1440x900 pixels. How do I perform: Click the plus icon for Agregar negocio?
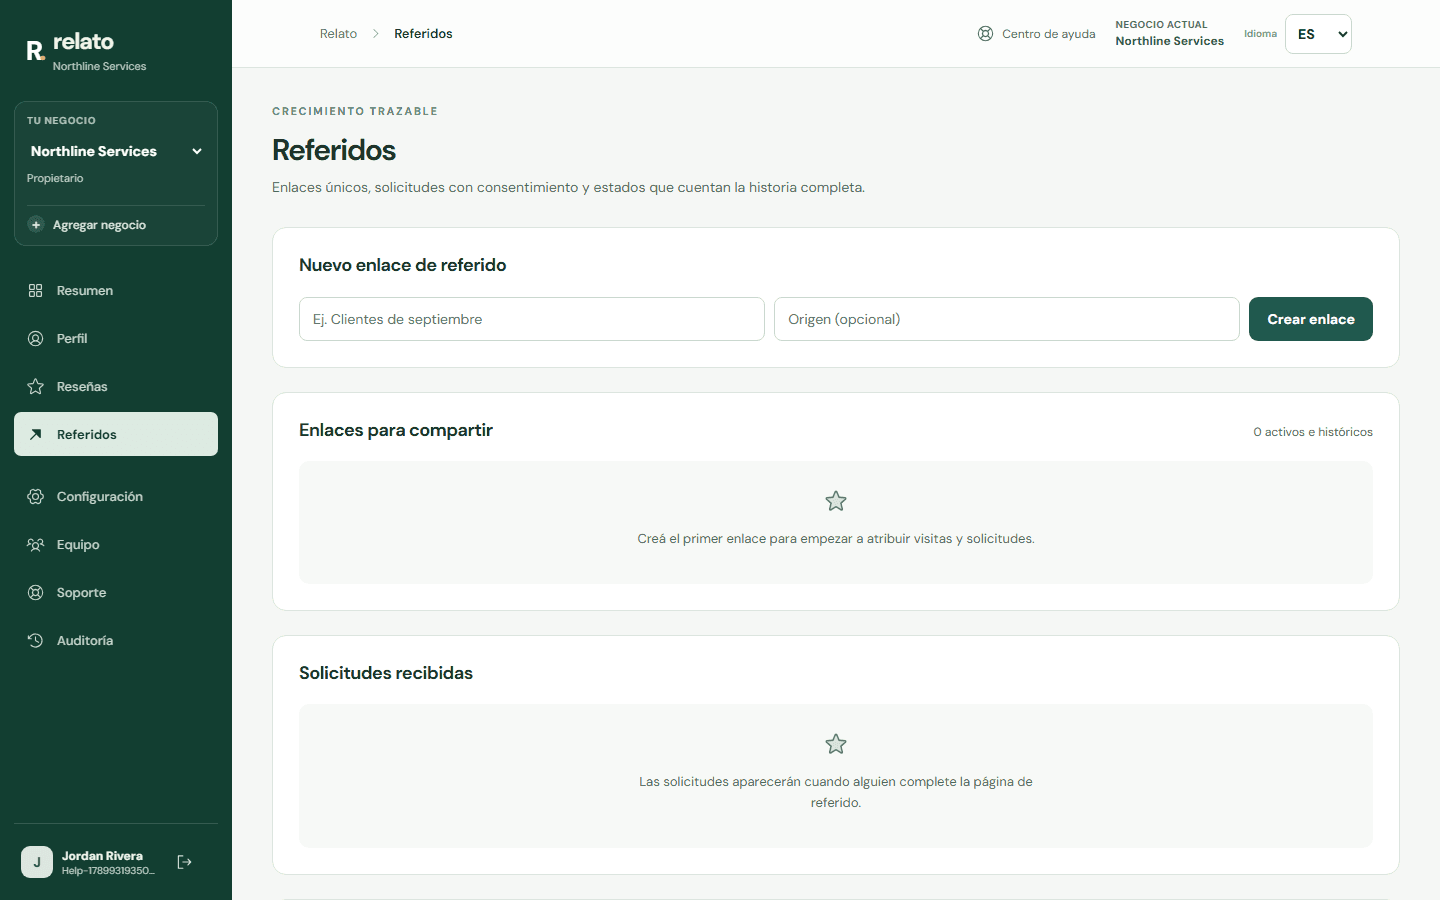coord(36,225)
